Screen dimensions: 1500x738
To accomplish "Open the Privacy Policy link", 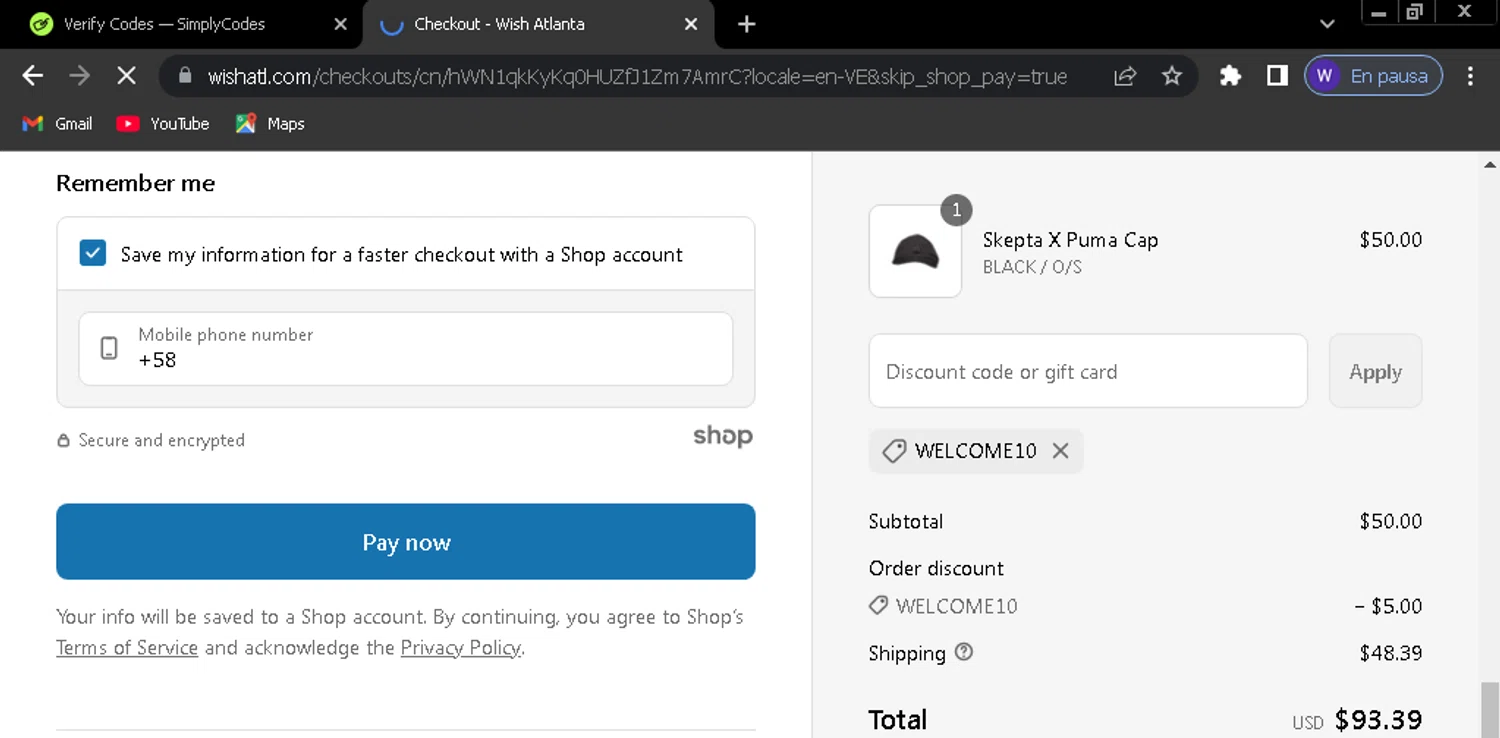I will (x=460, y=648).
